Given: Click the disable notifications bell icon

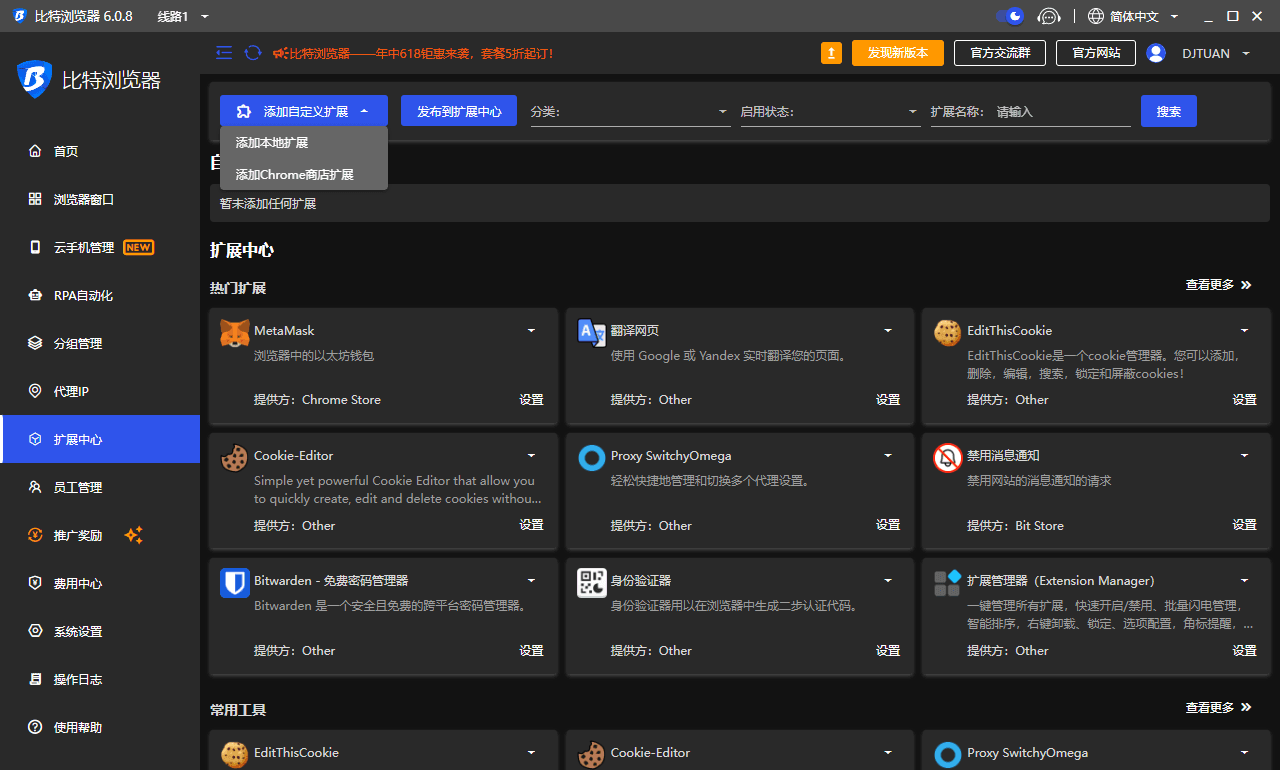Looking at the screenshot, I should pyautogui.click(x=947, y=458).
